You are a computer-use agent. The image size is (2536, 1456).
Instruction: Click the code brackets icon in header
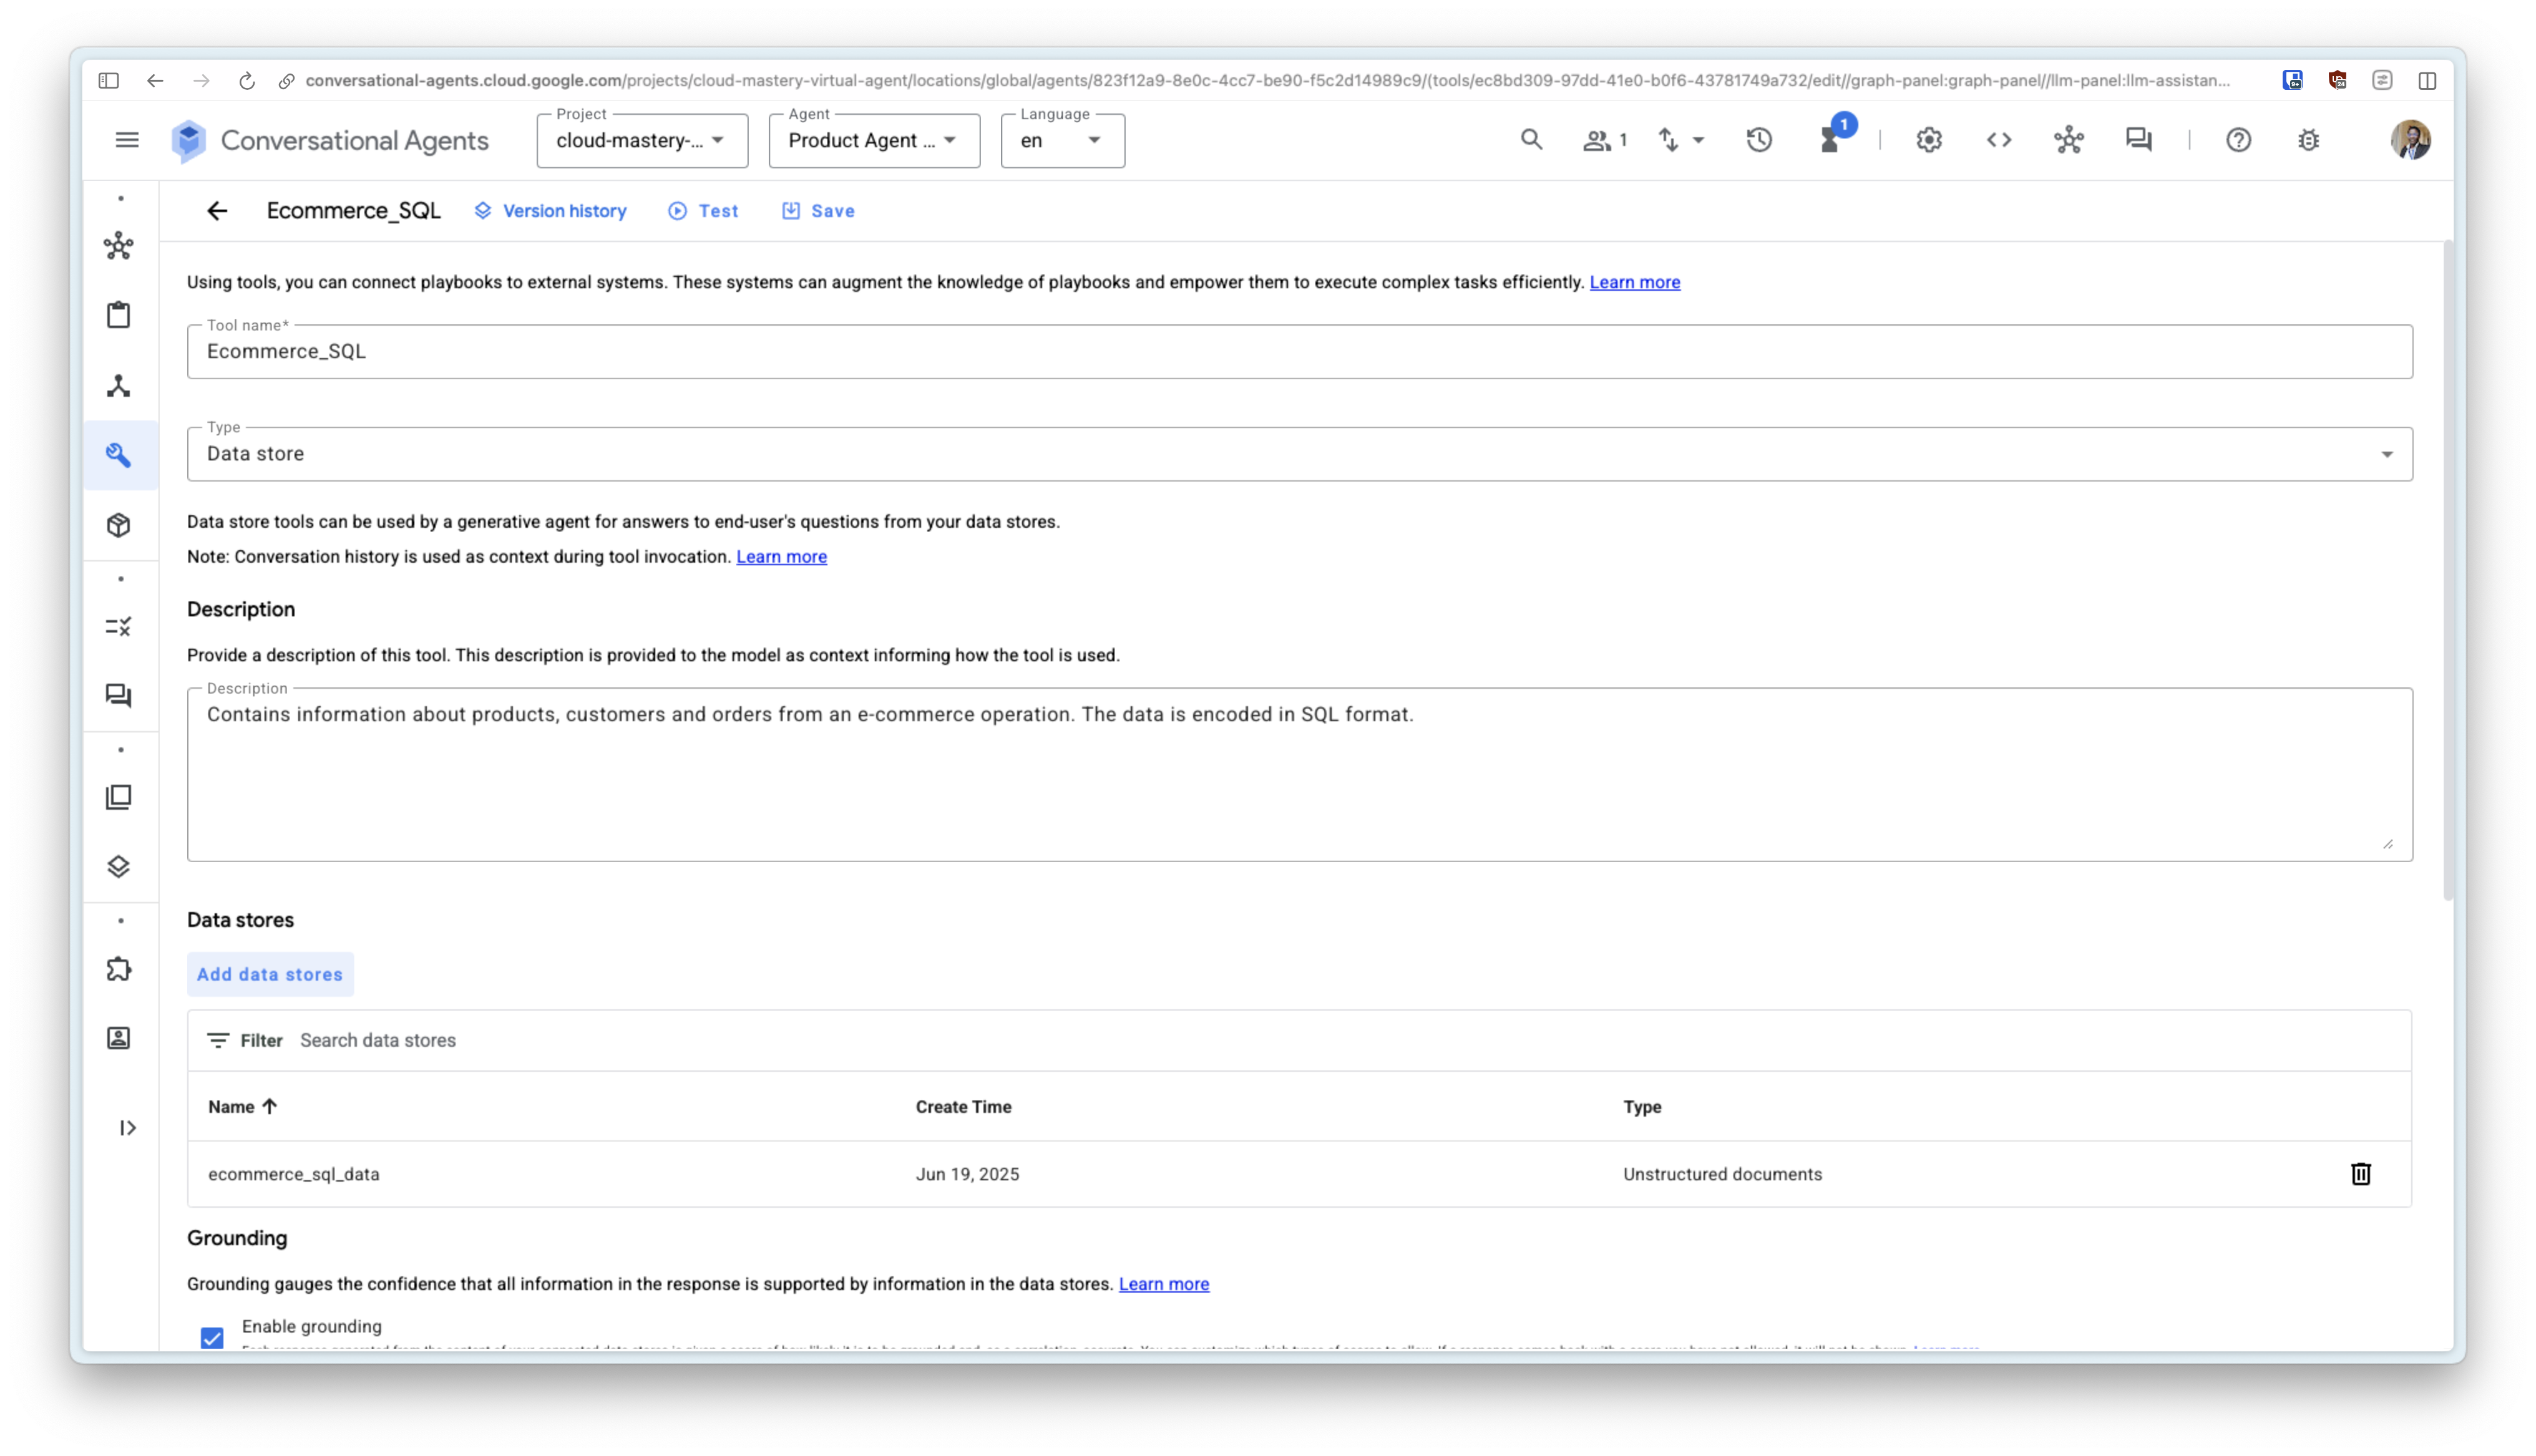(1998, 140)
